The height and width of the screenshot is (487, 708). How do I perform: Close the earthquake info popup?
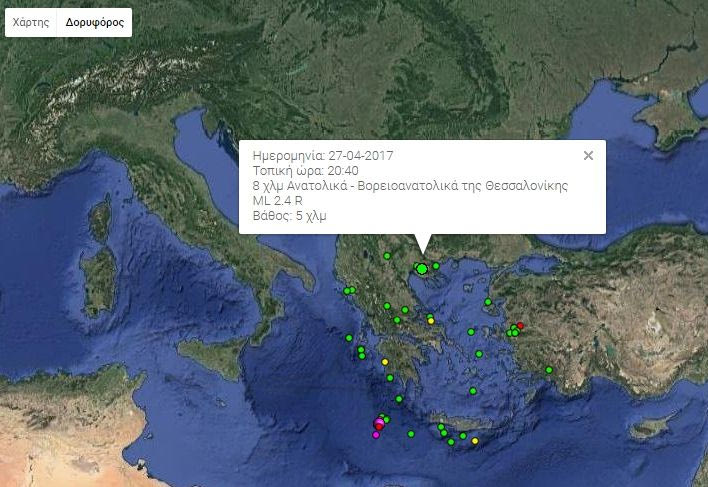pos(588,155)
